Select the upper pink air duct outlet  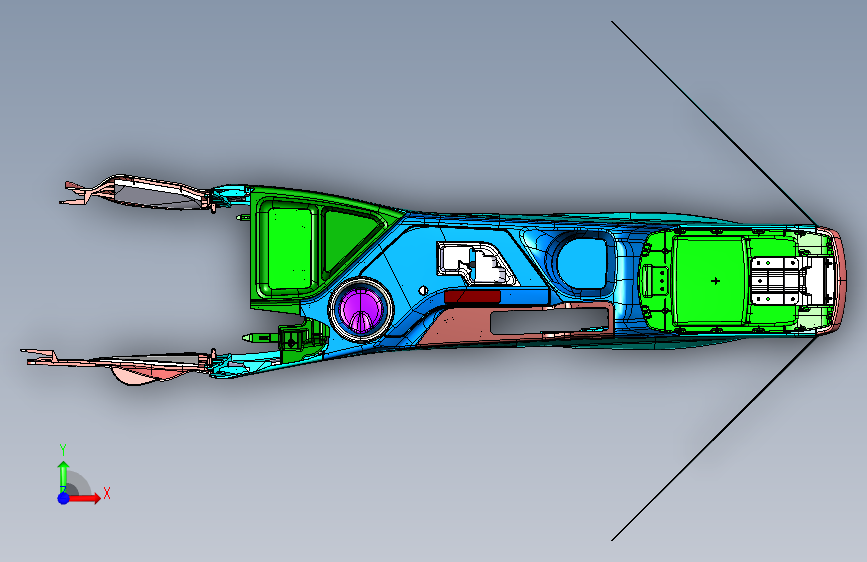138,192
